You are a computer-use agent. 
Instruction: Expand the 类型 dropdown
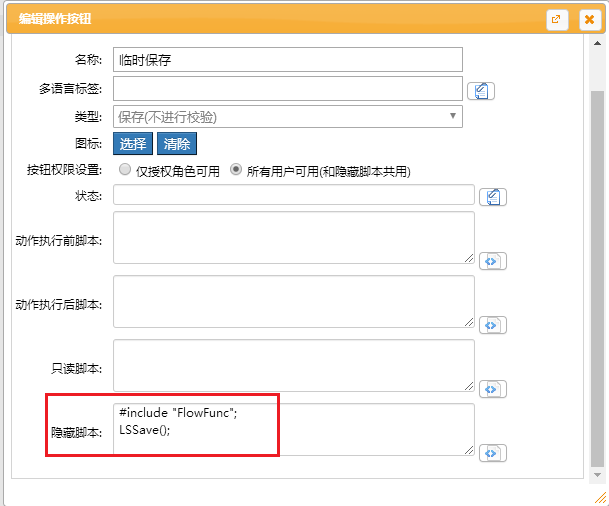click(288, 117)
